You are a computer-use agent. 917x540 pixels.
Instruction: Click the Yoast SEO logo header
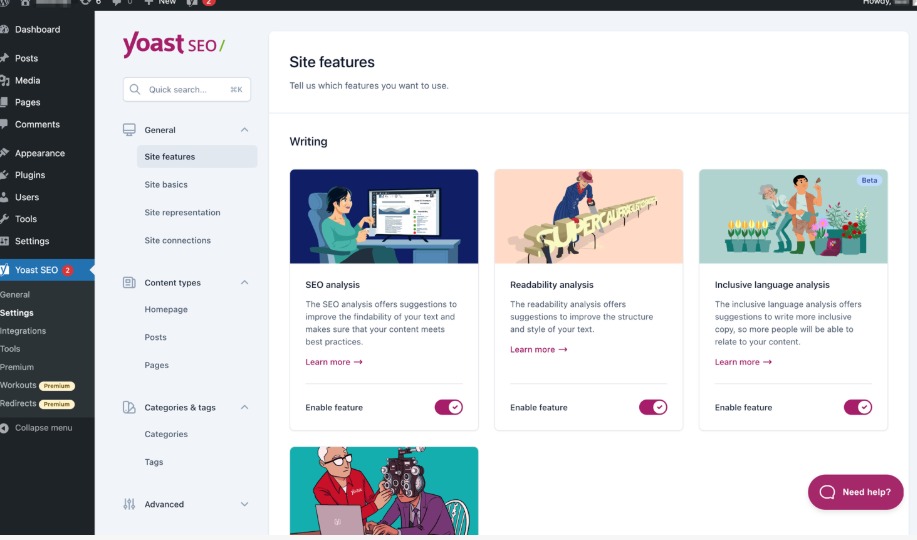pos(174,44)
